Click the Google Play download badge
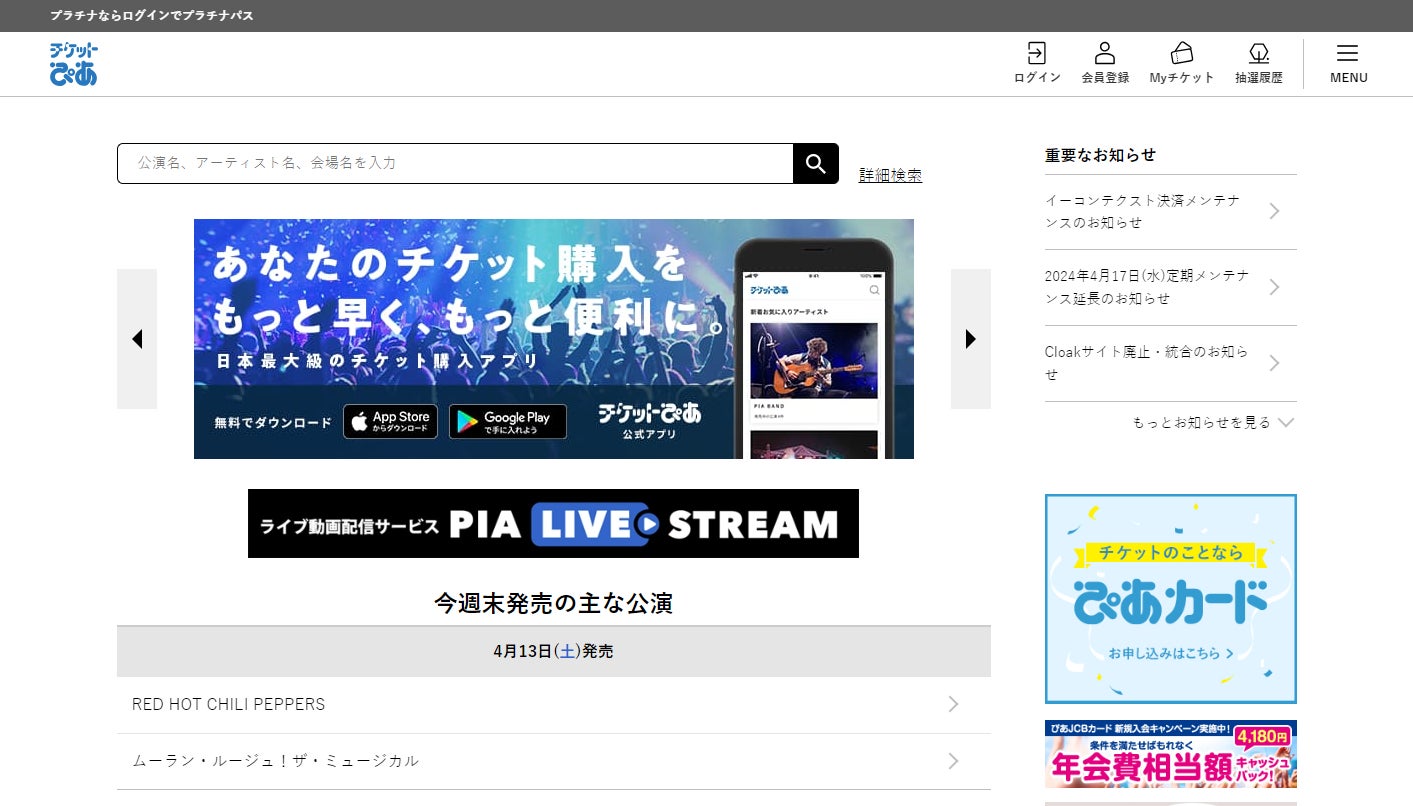Image resolution: width=1413 pixels, height=806 pixels. pos(508,421)
